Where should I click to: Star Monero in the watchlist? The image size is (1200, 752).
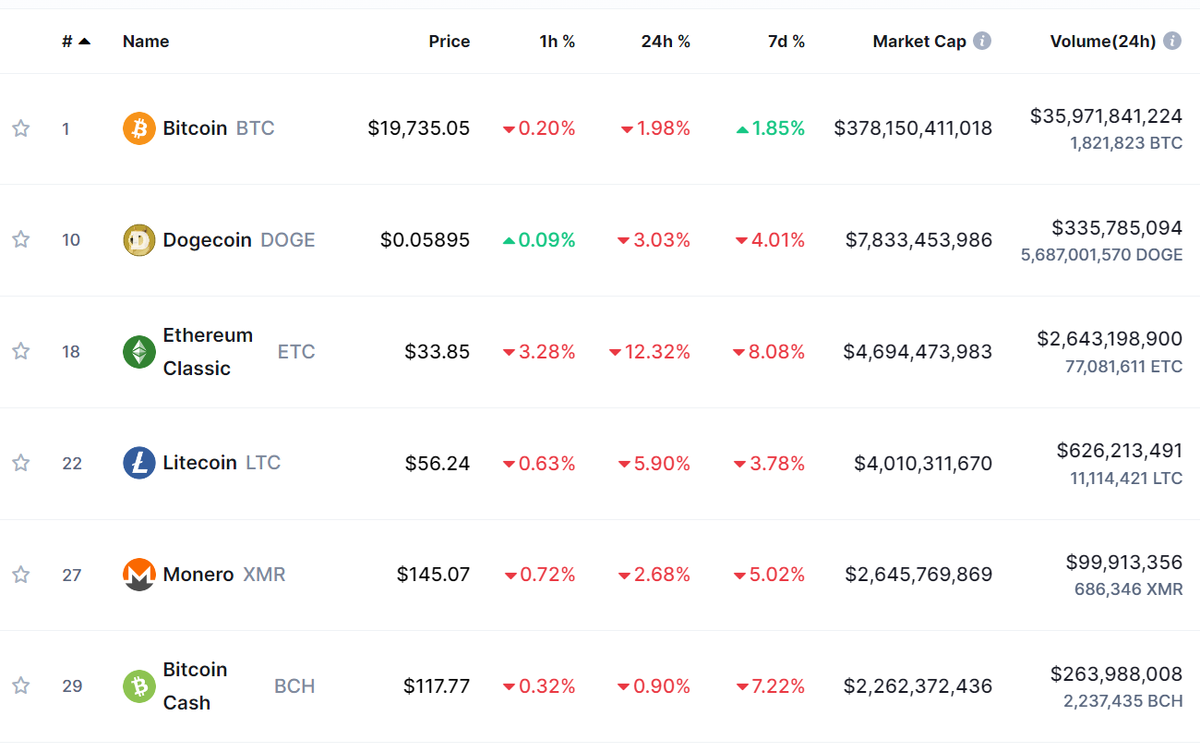(x=19, y=574)
